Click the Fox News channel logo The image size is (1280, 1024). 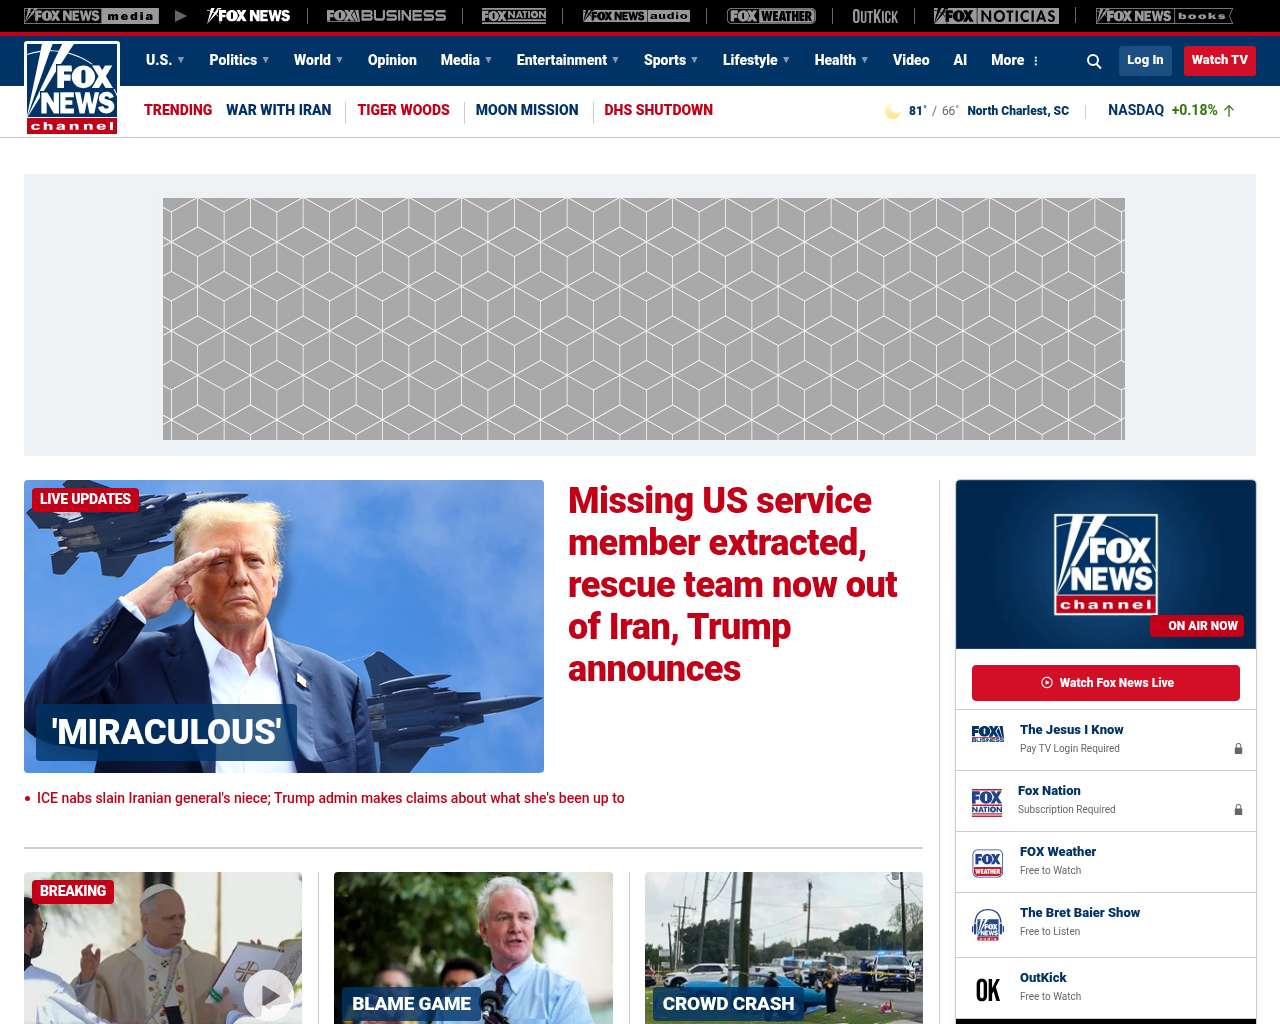[72, 88]
